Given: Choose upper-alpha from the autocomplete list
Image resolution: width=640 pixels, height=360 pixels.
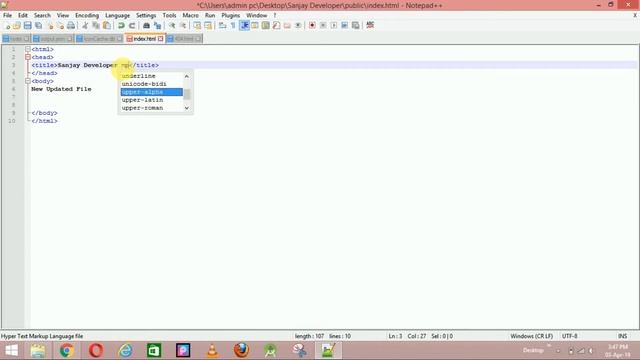Looking at the screenshot, I should (x=151, y=92).
